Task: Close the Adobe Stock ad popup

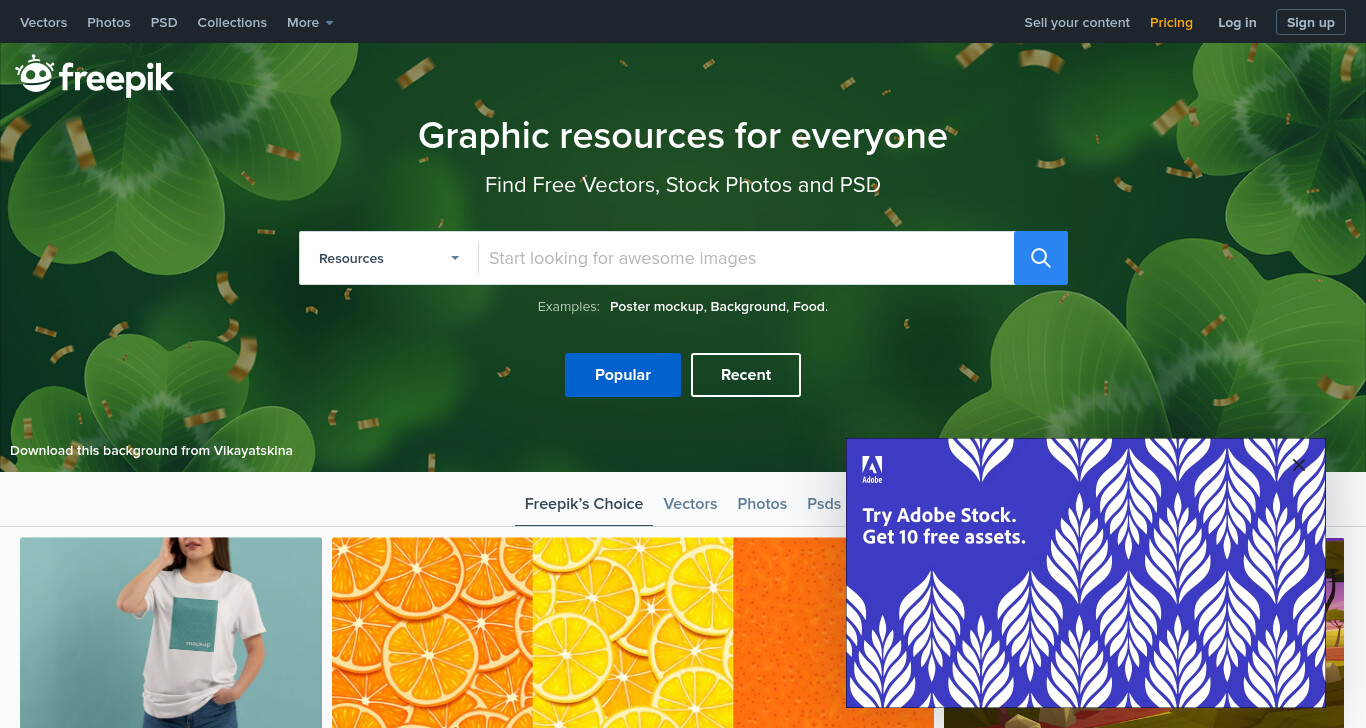Action: tap(1299, 464)
